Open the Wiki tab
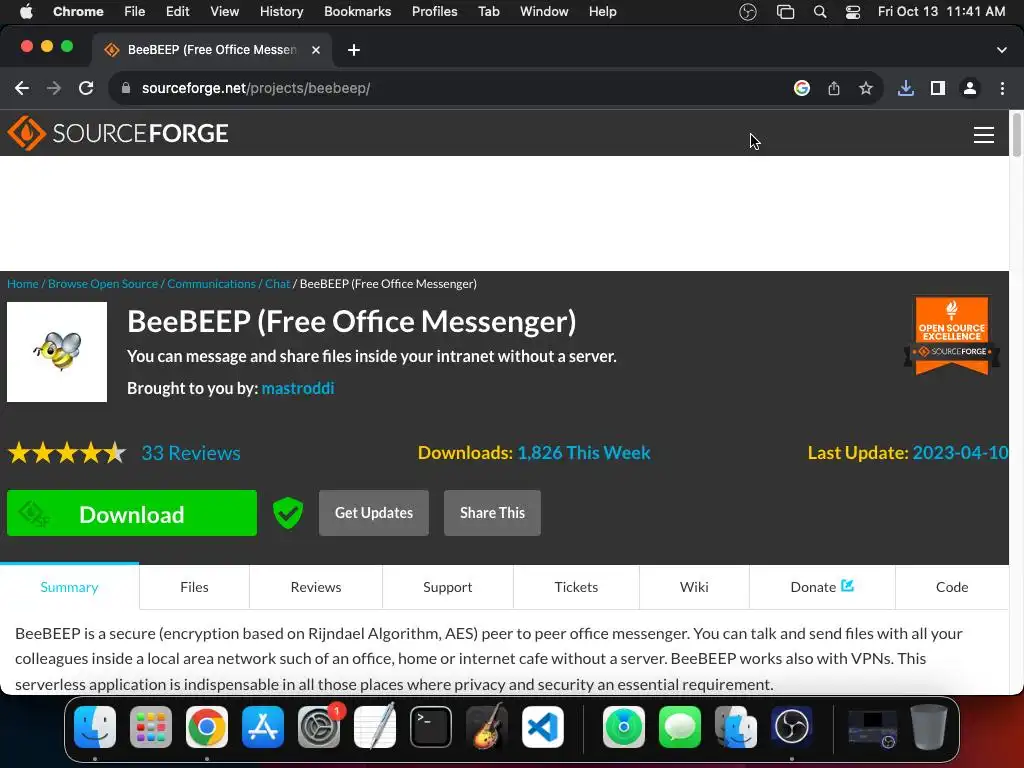Viewport: 1024px width, 768px height. pos(694,586)
